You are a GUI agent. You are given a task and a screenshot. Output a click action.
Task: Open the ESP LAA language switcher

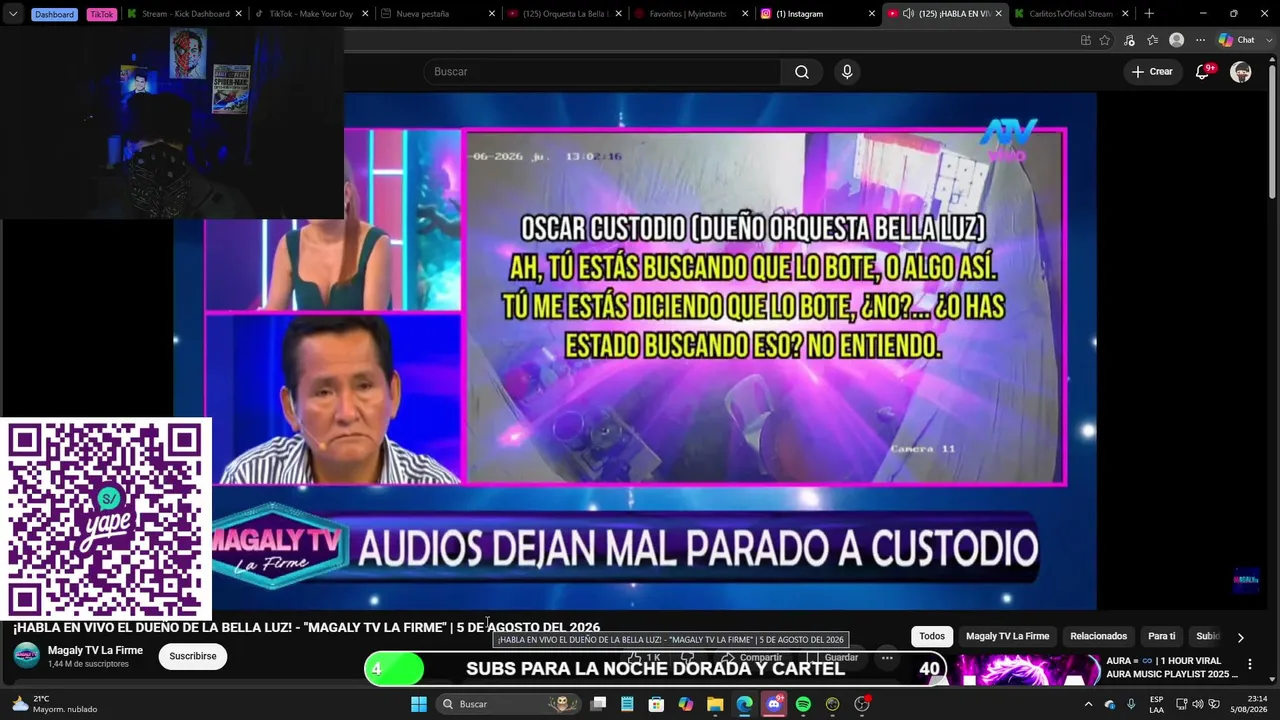[x=1156, y=704]
